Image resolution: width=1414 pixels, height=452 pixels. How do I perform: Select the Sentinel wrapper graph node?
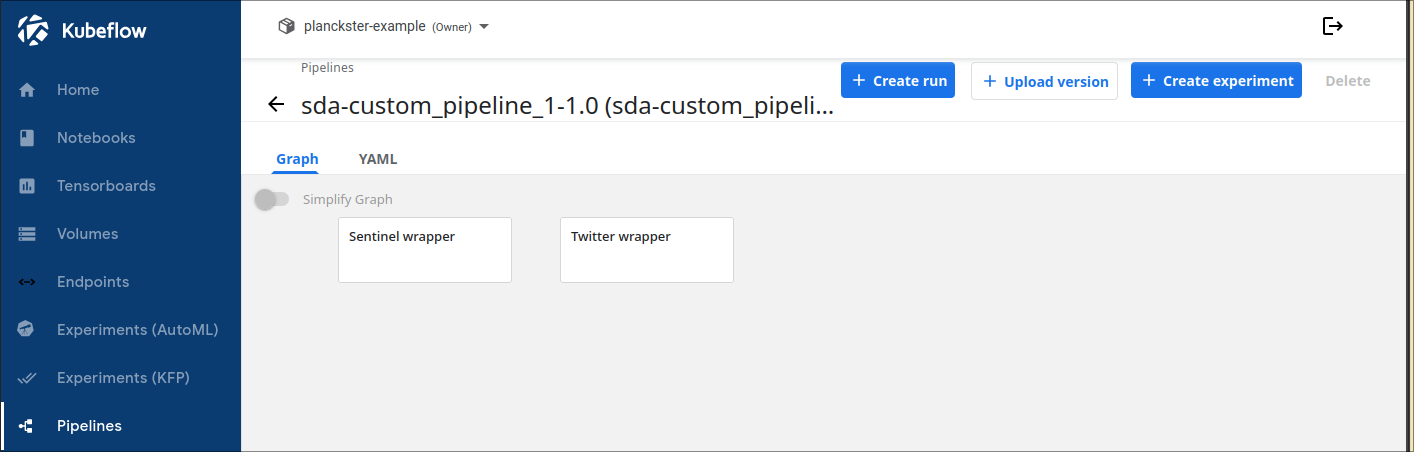click(425, 250)
